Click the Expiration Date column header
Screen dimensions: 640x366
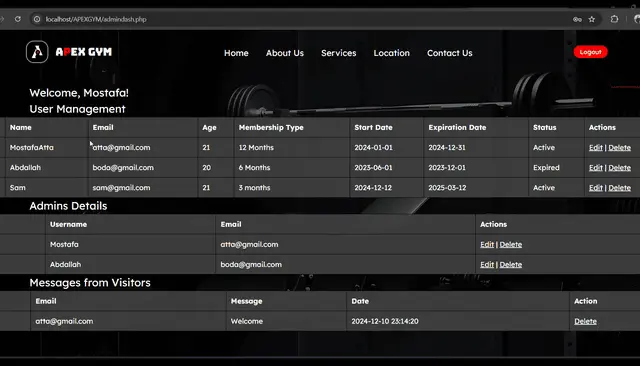coord(457,127)
